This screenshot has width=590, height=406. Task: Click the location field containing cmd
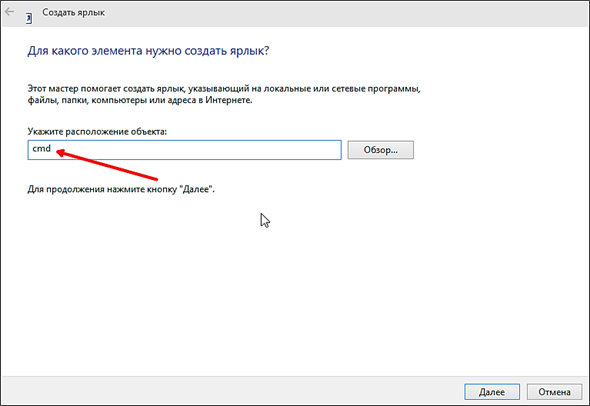(x=184, y=150)
